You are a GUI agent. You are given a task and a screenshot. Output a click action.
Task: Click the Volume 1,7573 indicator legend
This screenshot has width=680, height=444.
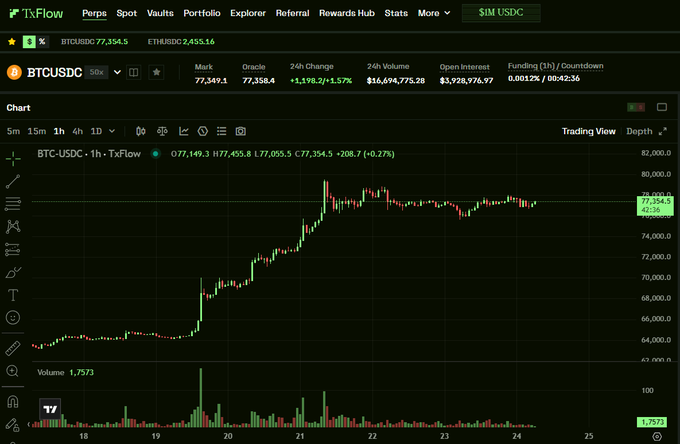coord(65,372)
